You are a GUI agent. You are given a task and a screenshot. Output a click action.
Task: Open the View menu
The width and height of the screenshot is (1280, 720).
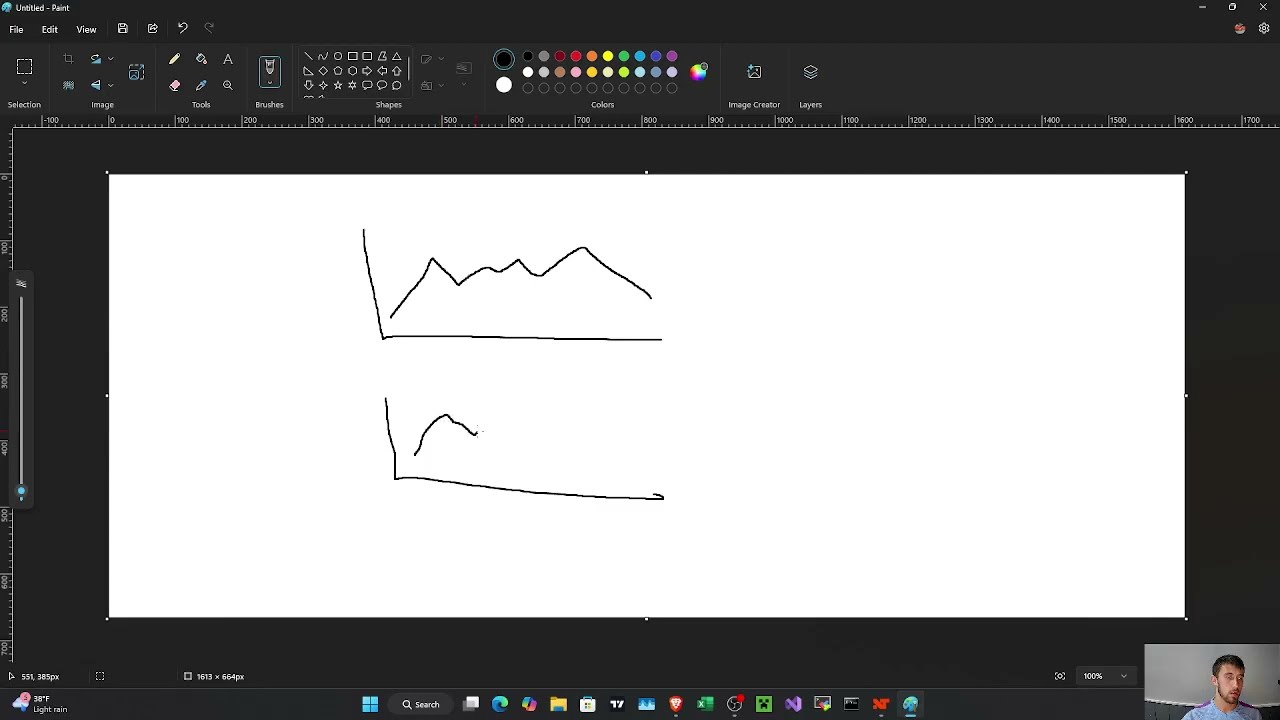tap(86, 29)
